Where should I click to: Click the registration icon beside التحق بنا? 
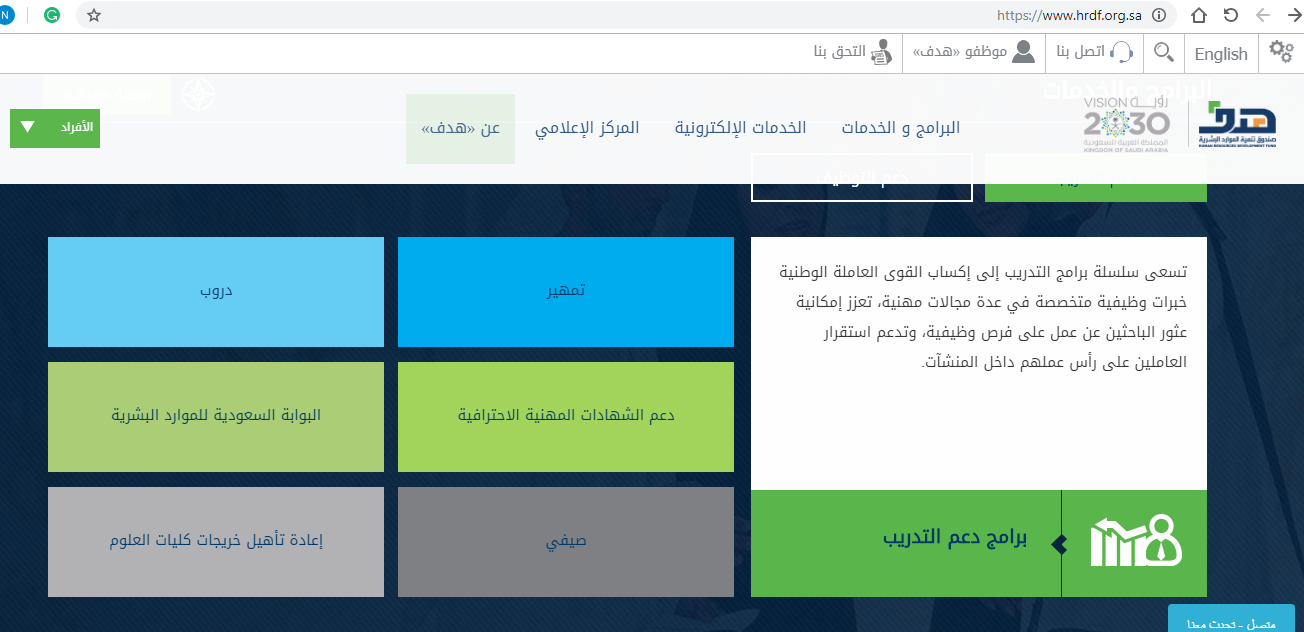[881, 52]
